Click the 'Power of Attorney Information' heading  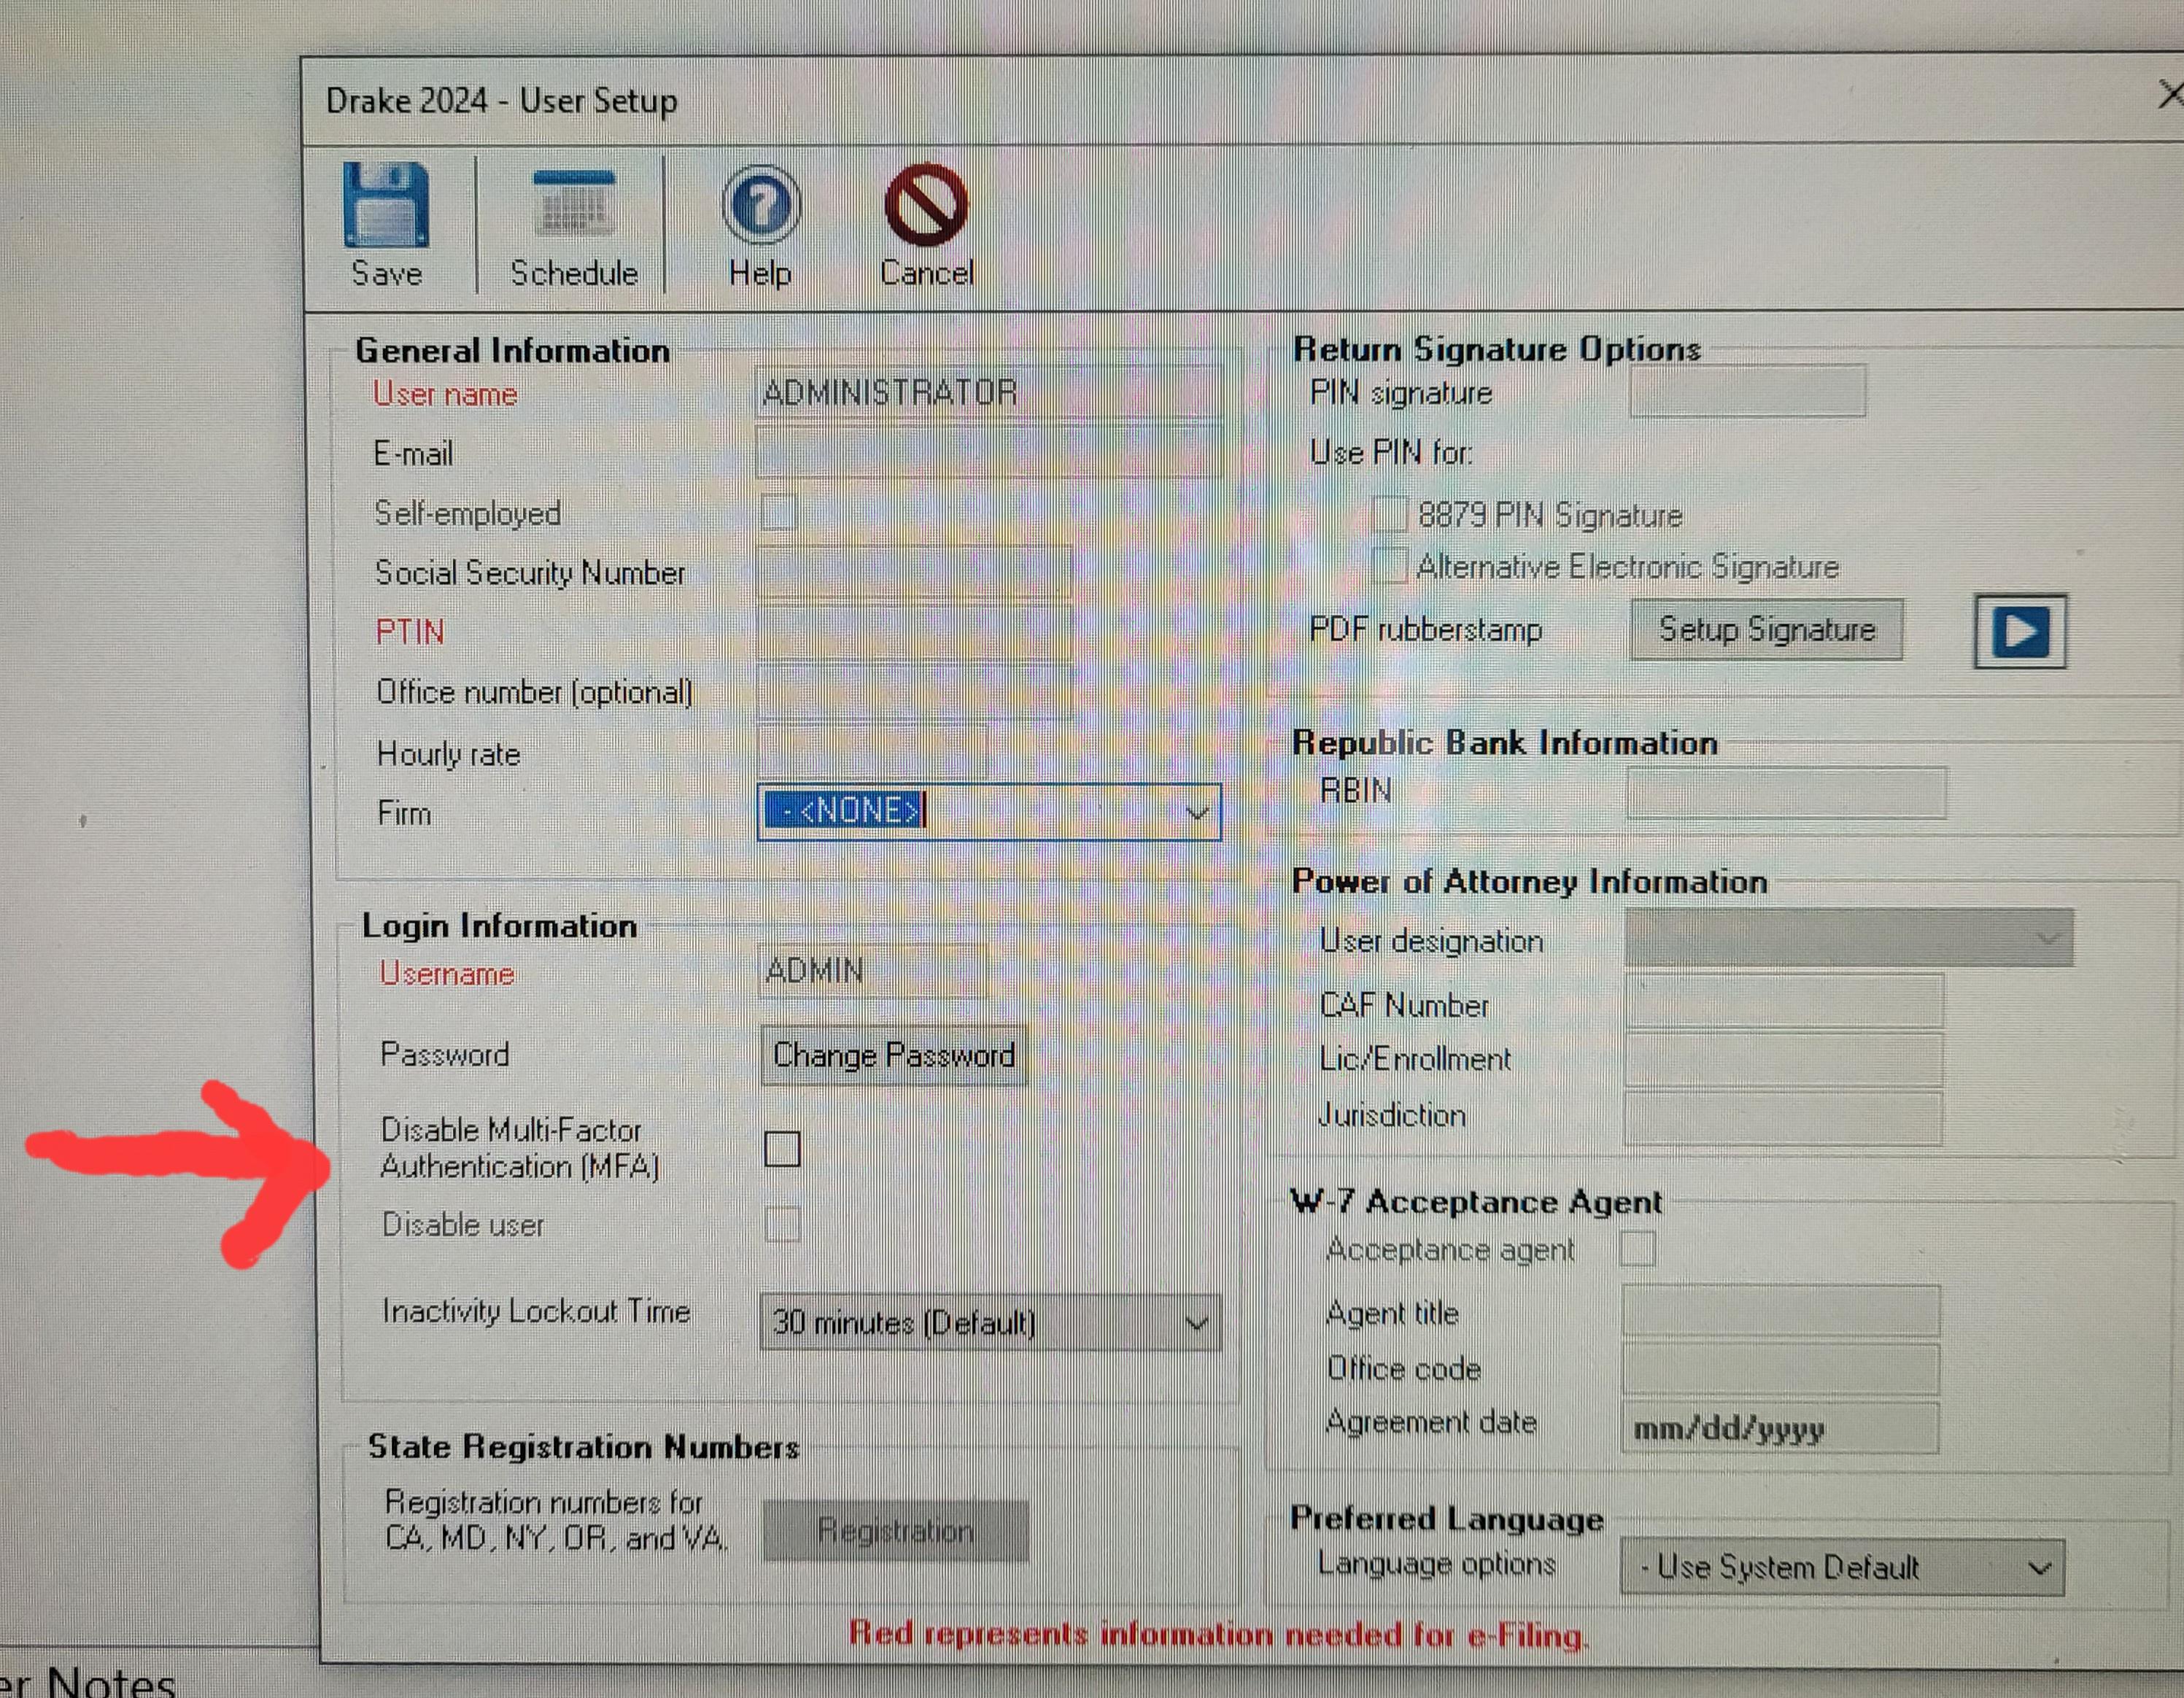(x=1529, y=881)
